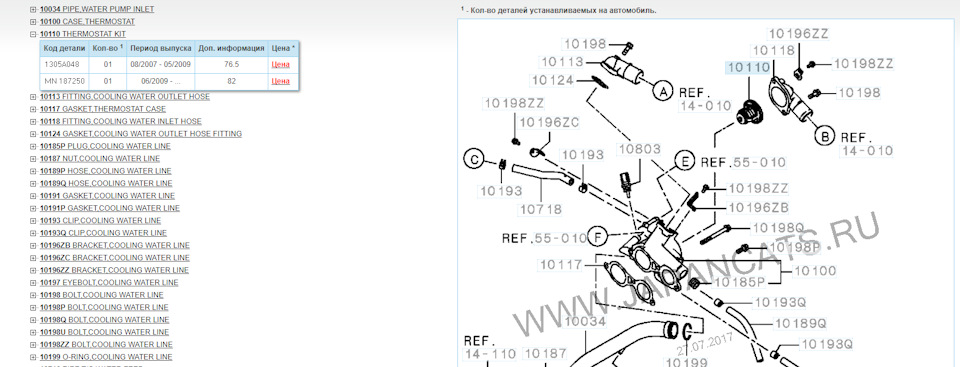Screen dimensions: 960x367
Task: Click the 10034 label in the diagram
Action: click(586, 322)
